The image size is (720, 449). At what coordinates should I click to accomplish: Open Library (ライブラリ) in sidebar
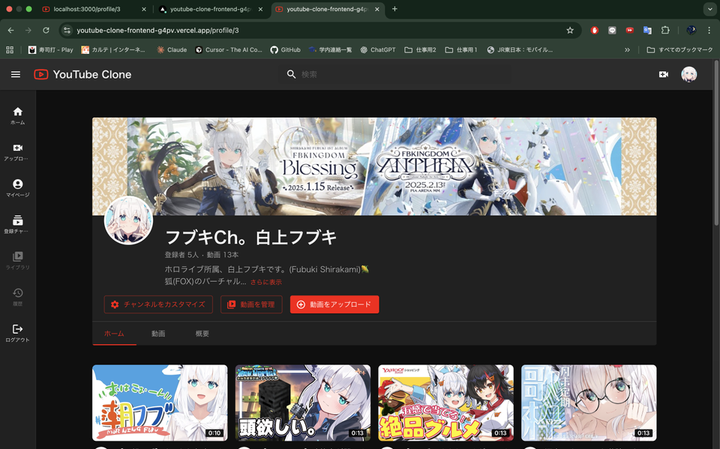coord(18,261)
